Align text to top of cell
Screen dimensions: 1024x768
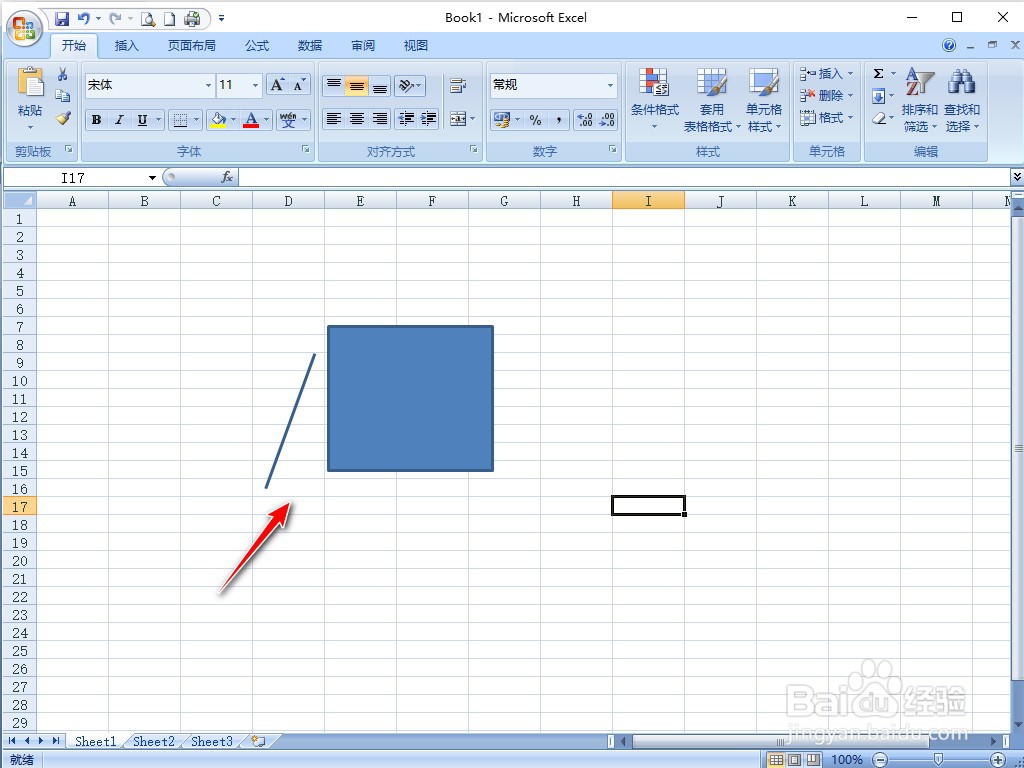click(334, 85)
